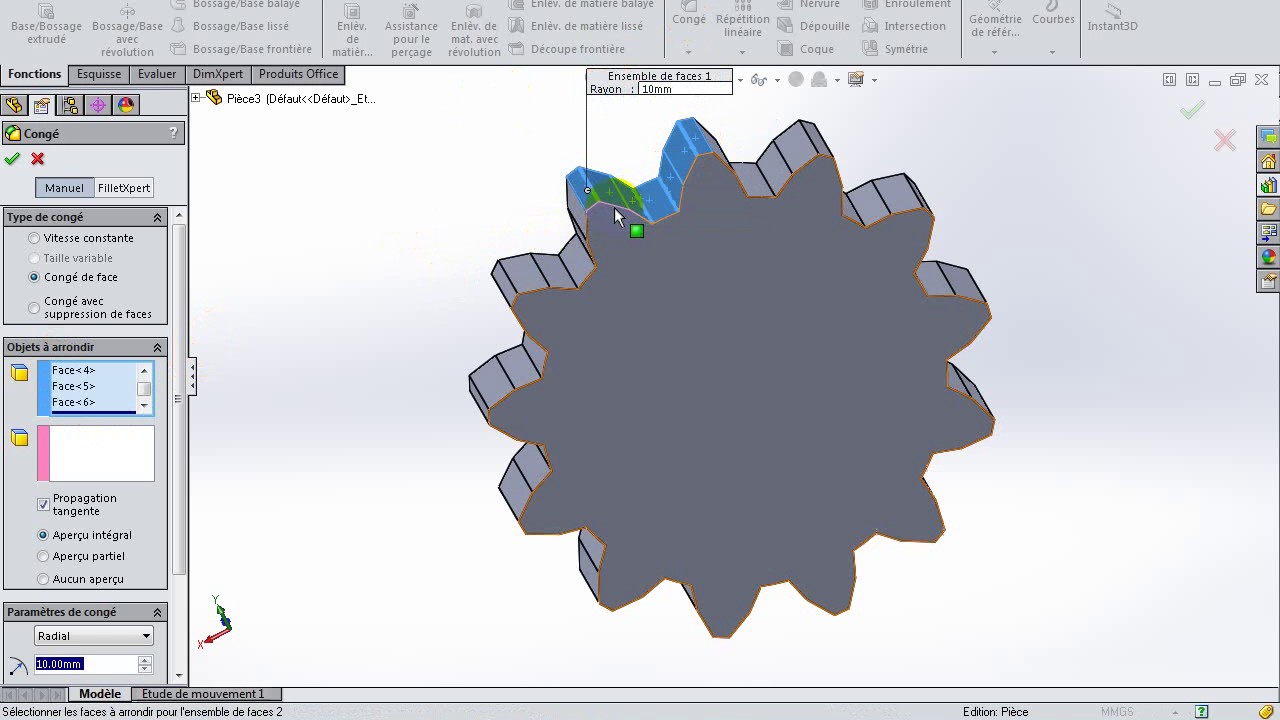This screenshot has height=720, width=1280.
Task: Open the SolidWorks forum task pane icon
Action: coord(1268,138)
